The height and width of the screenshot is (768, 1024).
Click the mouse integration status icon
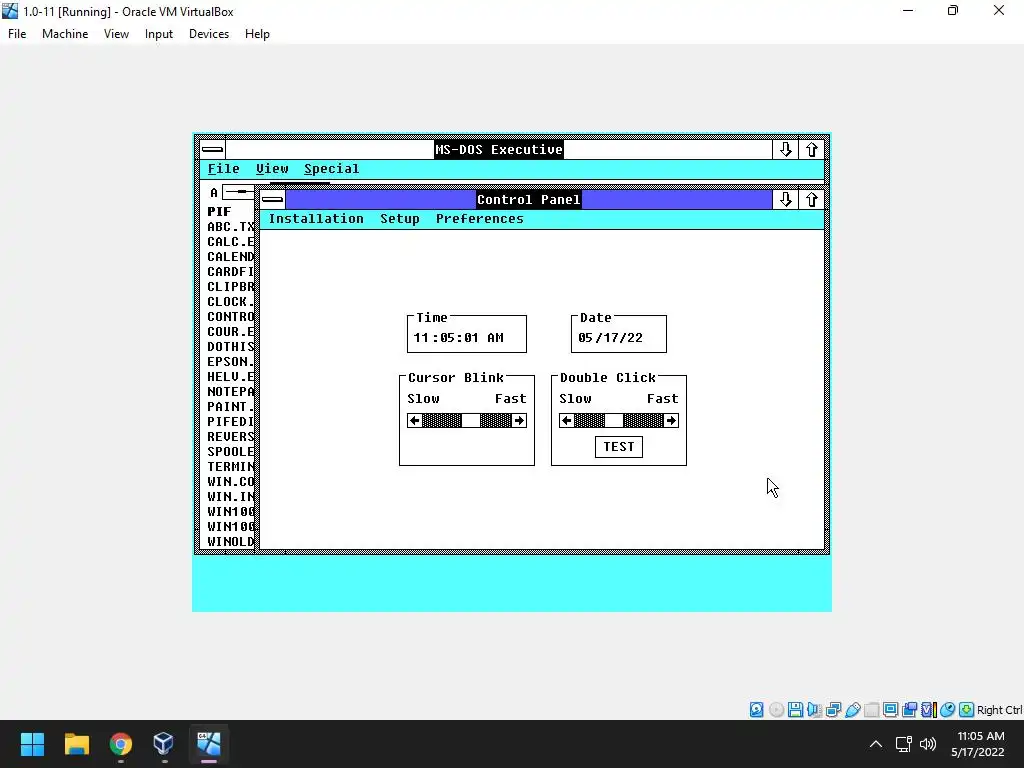click(948, 710)
